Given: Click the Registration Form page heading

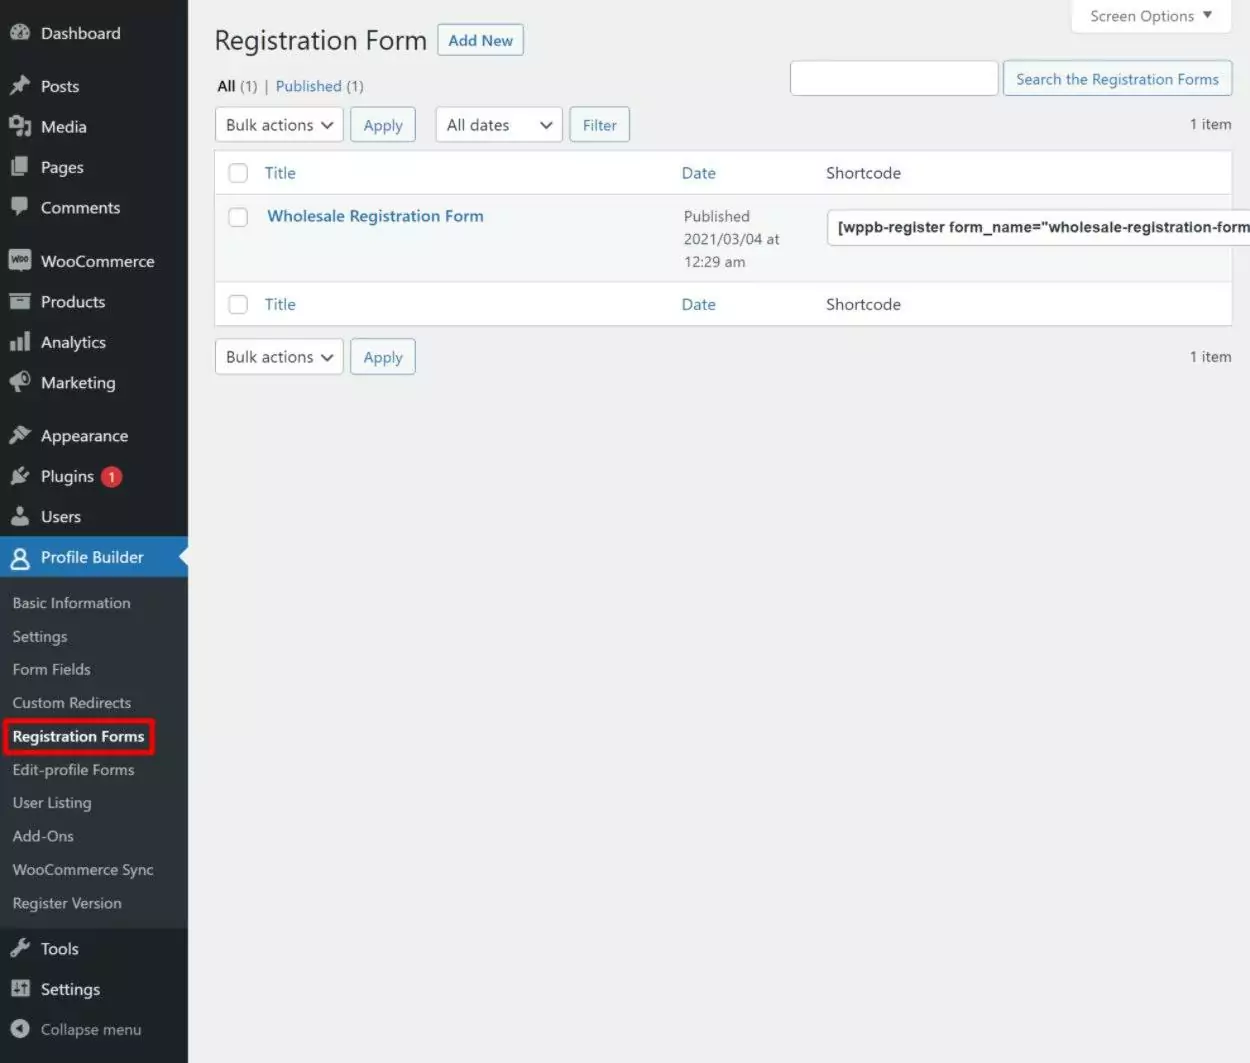Looking at the screenshot, I should (320, 40).
